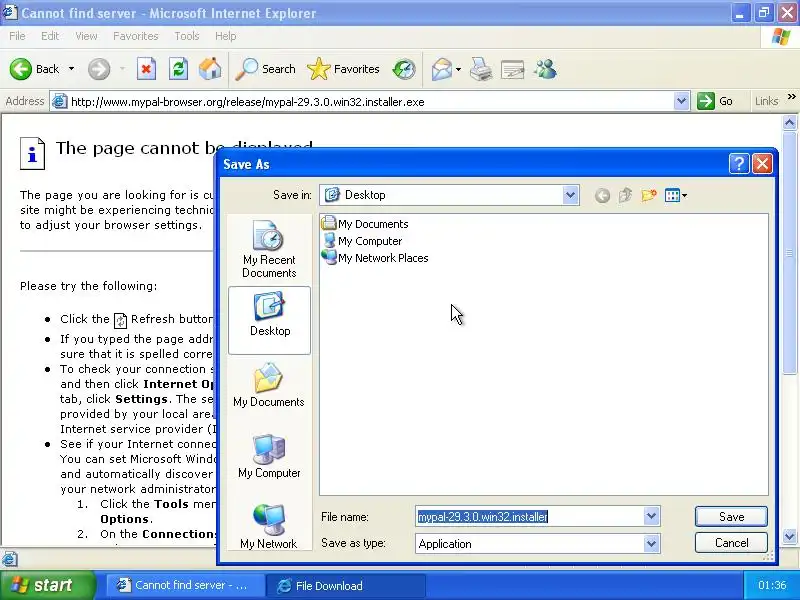
Task: Open the View menu
Action: tap(86, 36)
